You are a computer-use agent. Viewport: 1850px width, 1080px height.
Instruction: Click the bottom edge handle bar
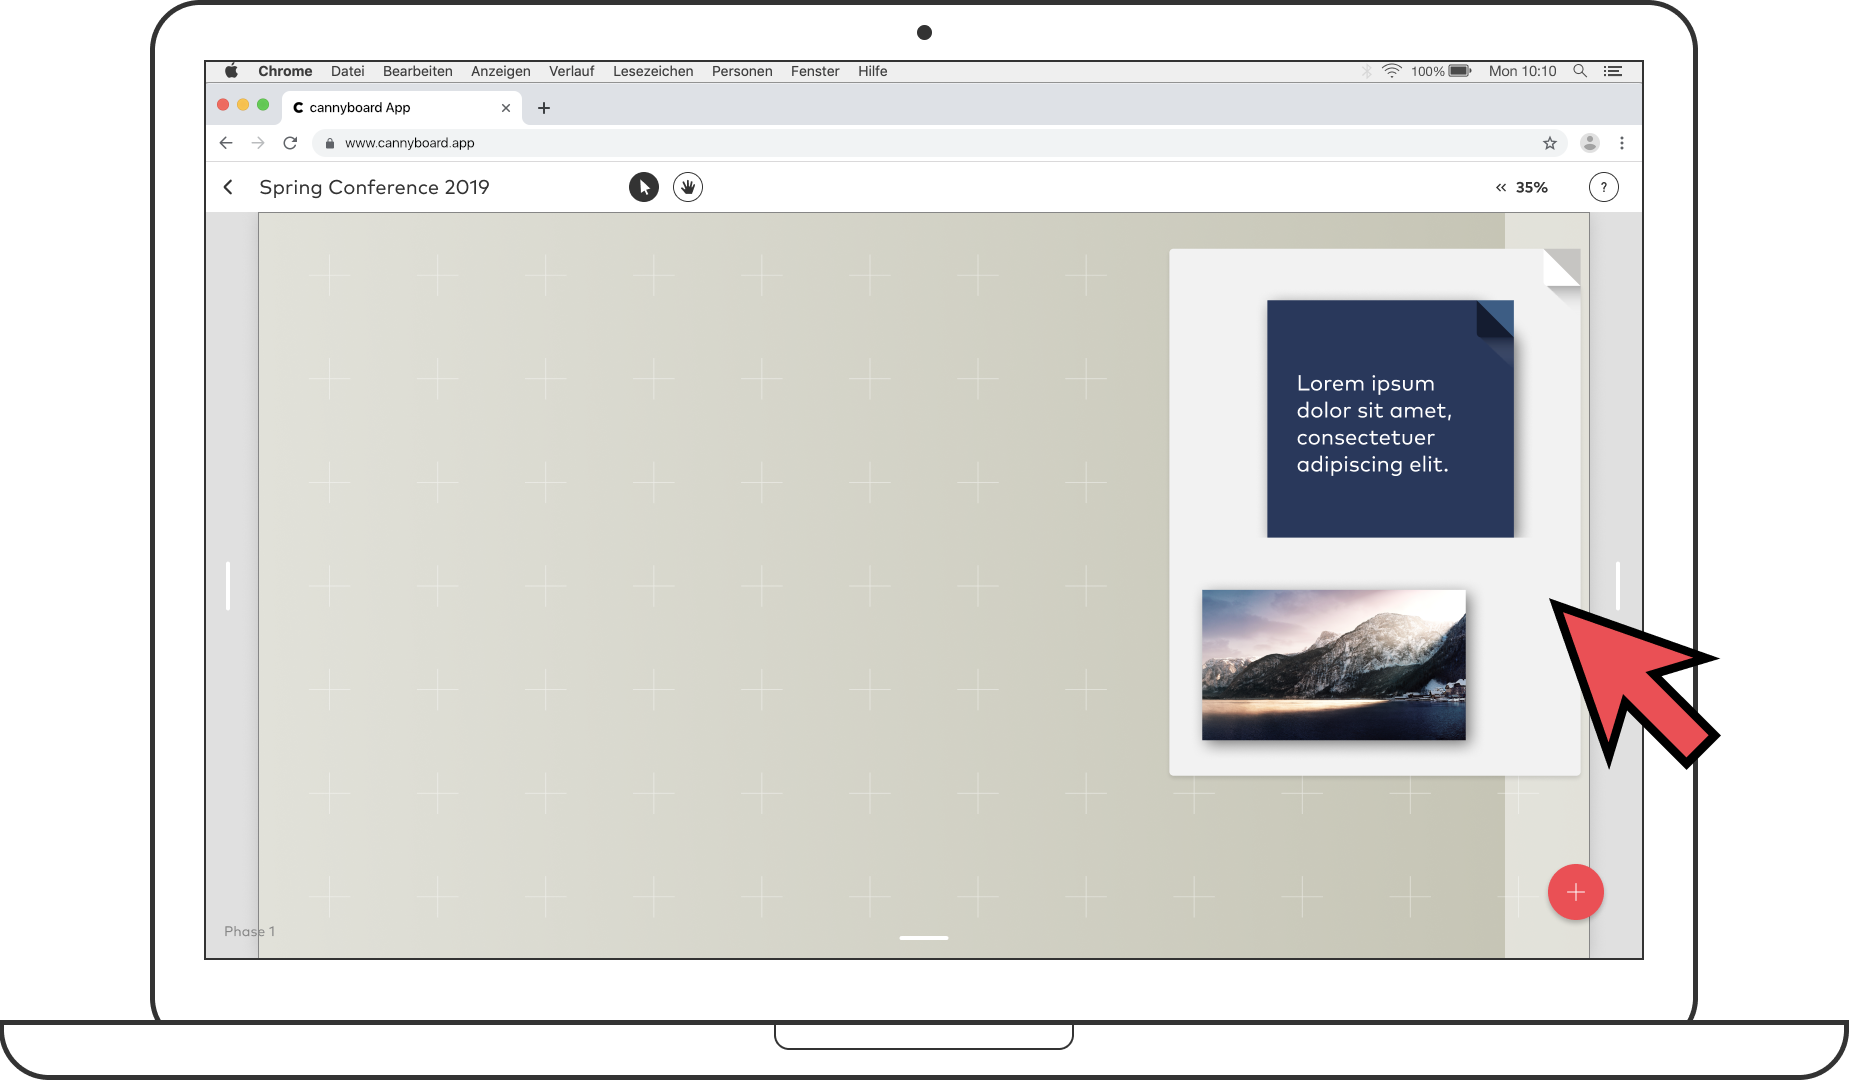click(924, 938)
